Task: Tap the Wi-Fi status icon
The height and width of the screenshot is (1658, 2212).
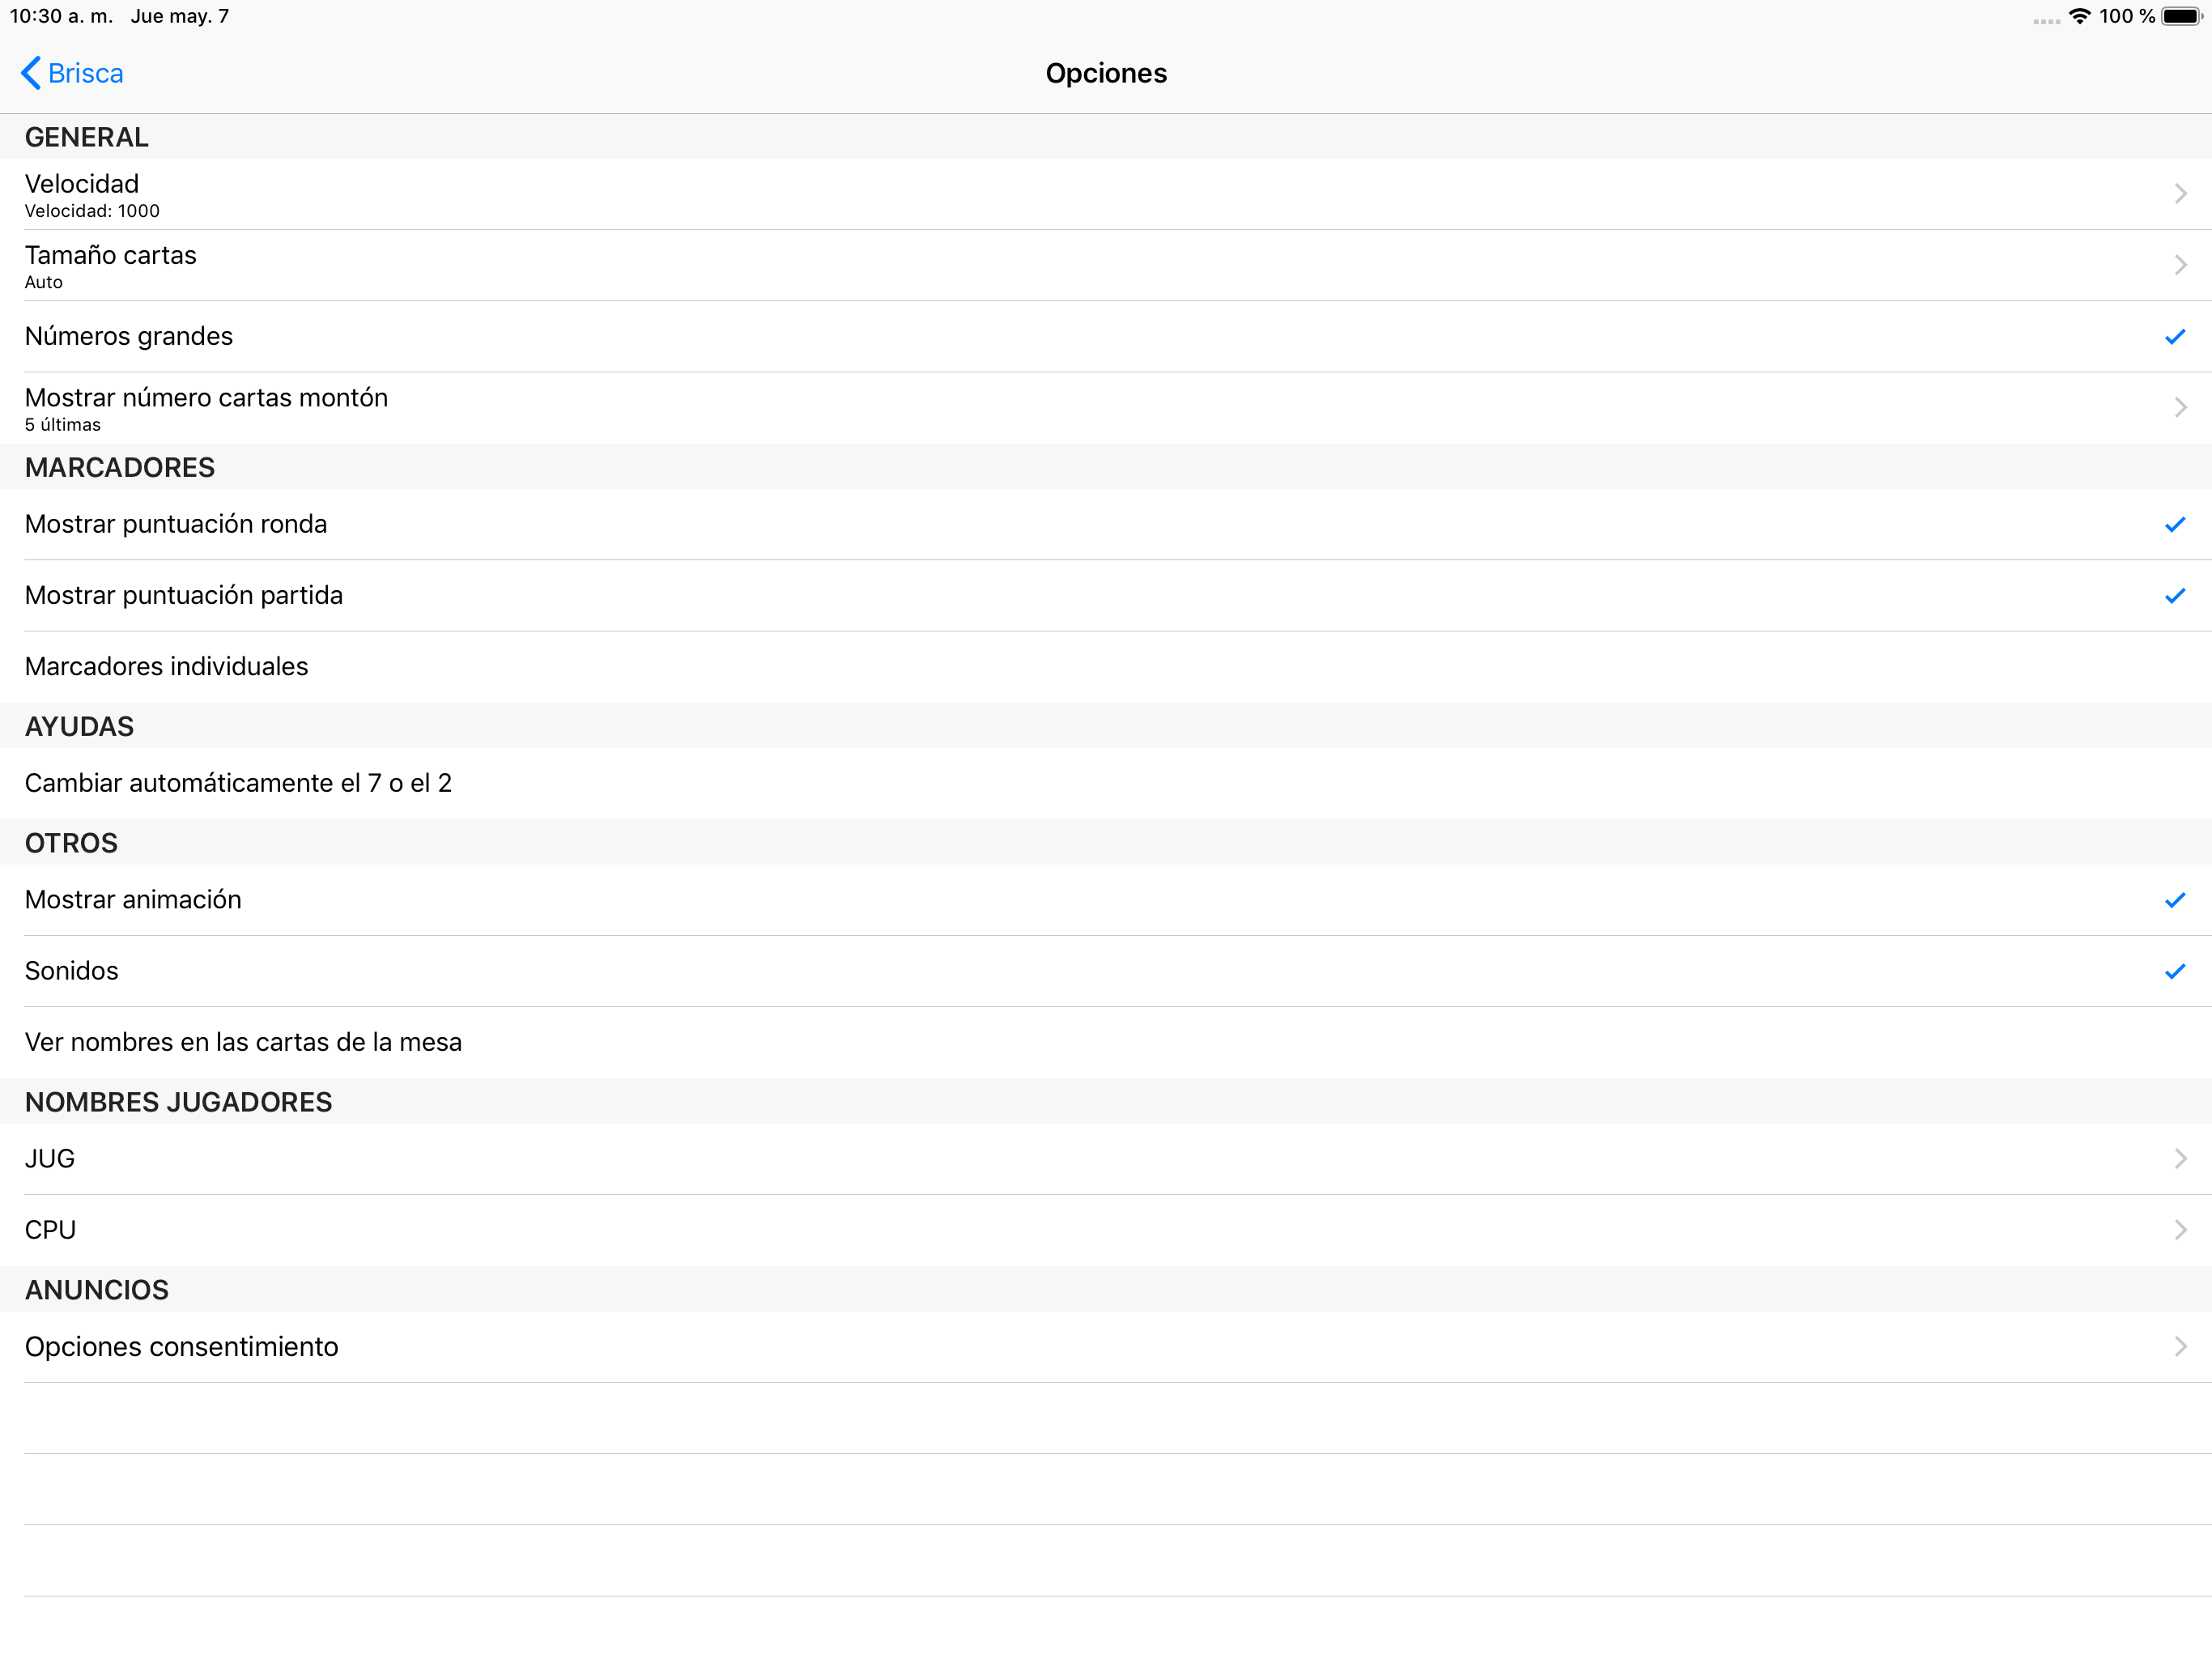Action: [2079, 16]
